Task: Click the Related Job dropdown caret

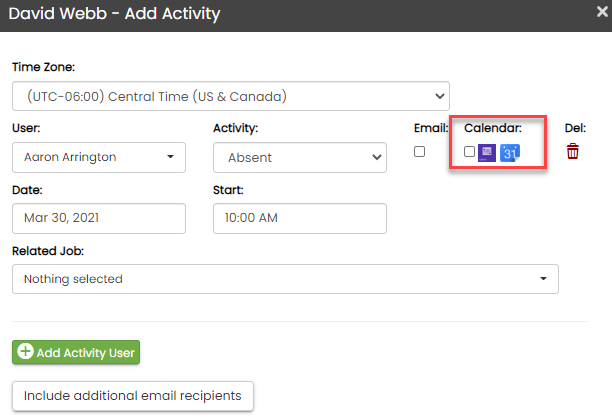Action: click(x=544, y=279)
